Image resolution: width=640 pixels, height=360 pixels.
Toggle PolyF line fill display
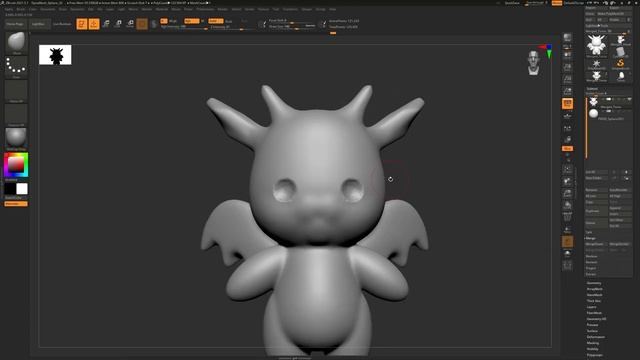[x=567, y=218]
